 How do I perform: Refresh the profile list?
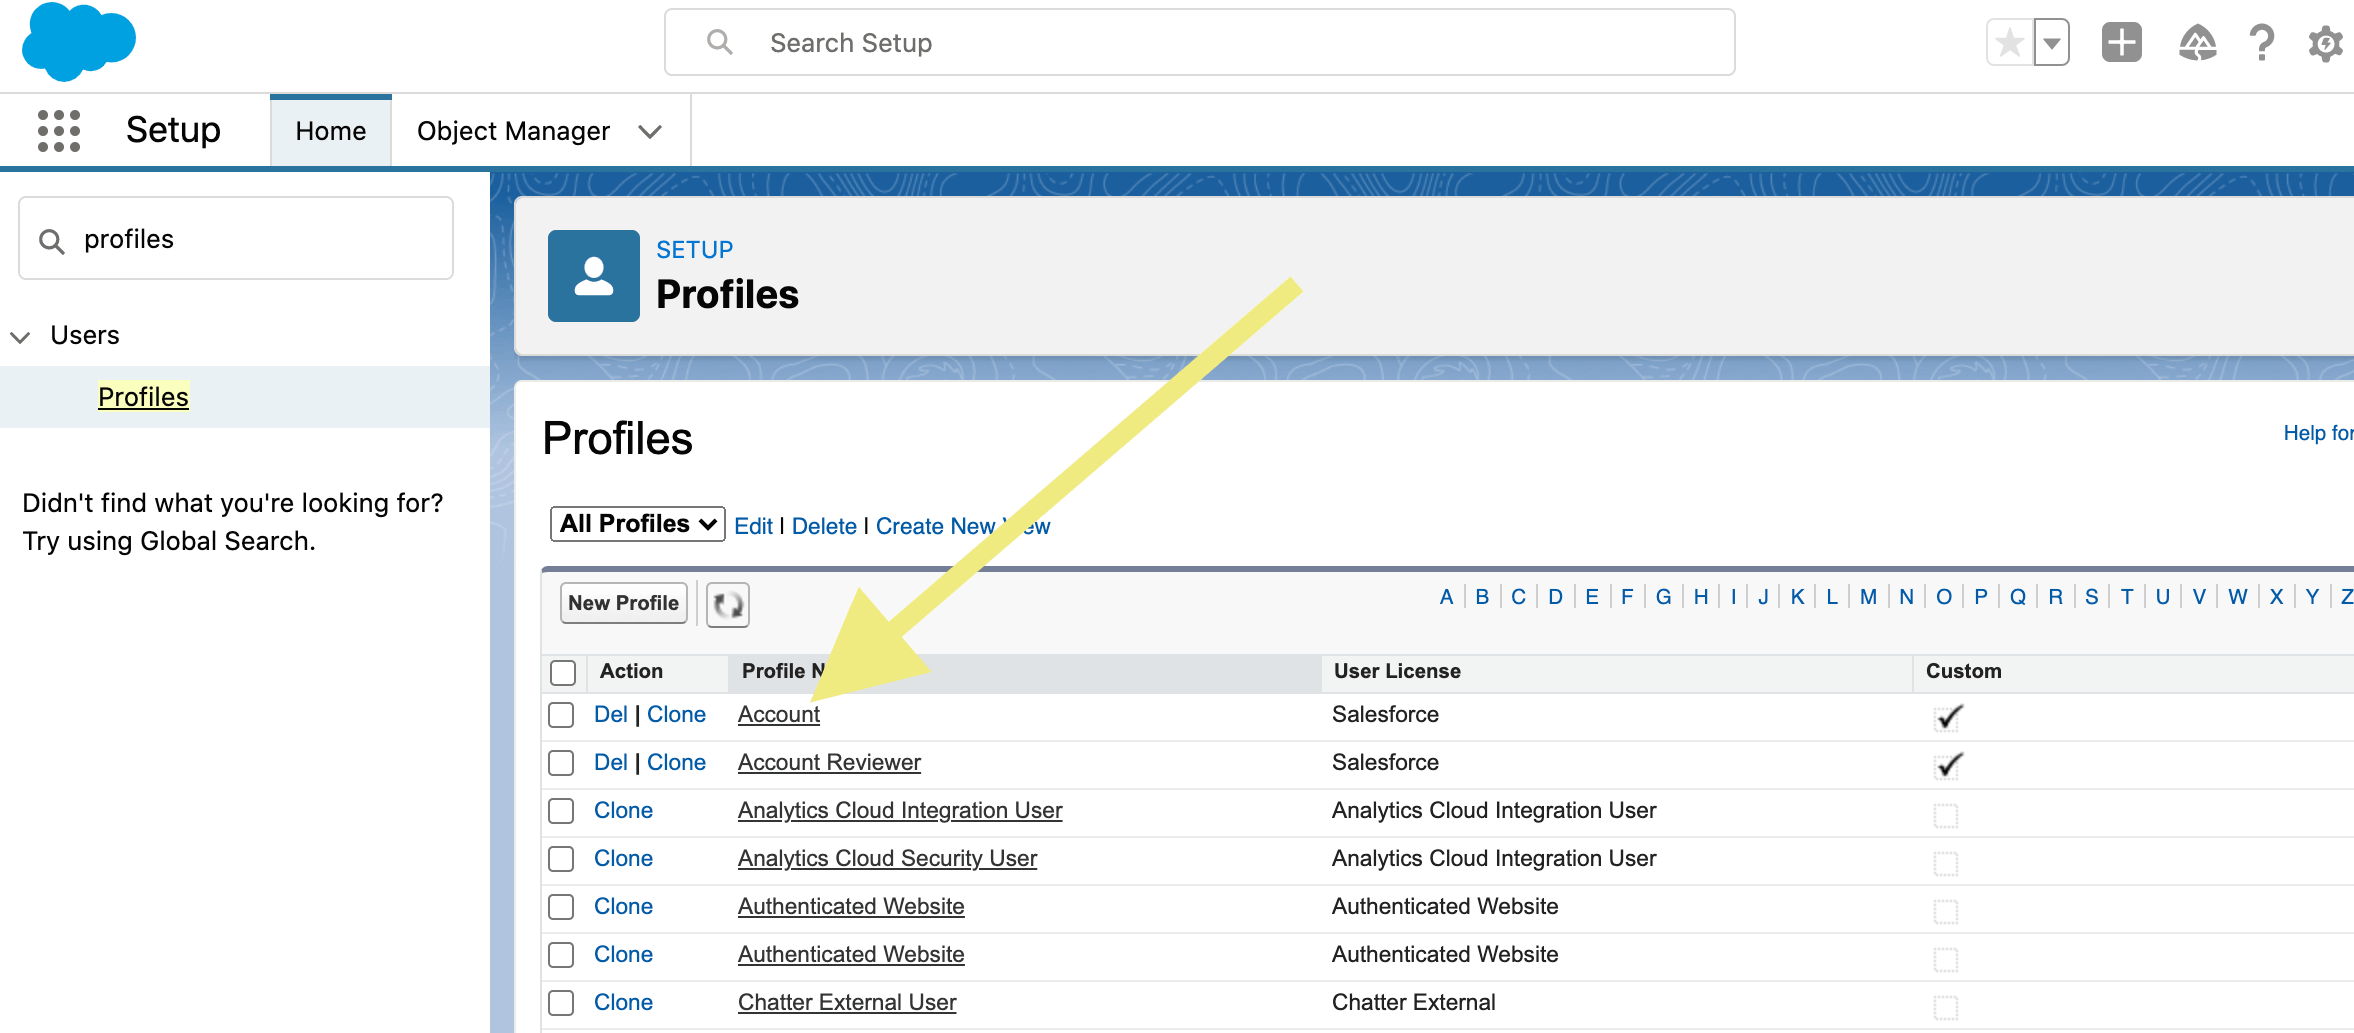pyautogui.click(x=727, y=604)
